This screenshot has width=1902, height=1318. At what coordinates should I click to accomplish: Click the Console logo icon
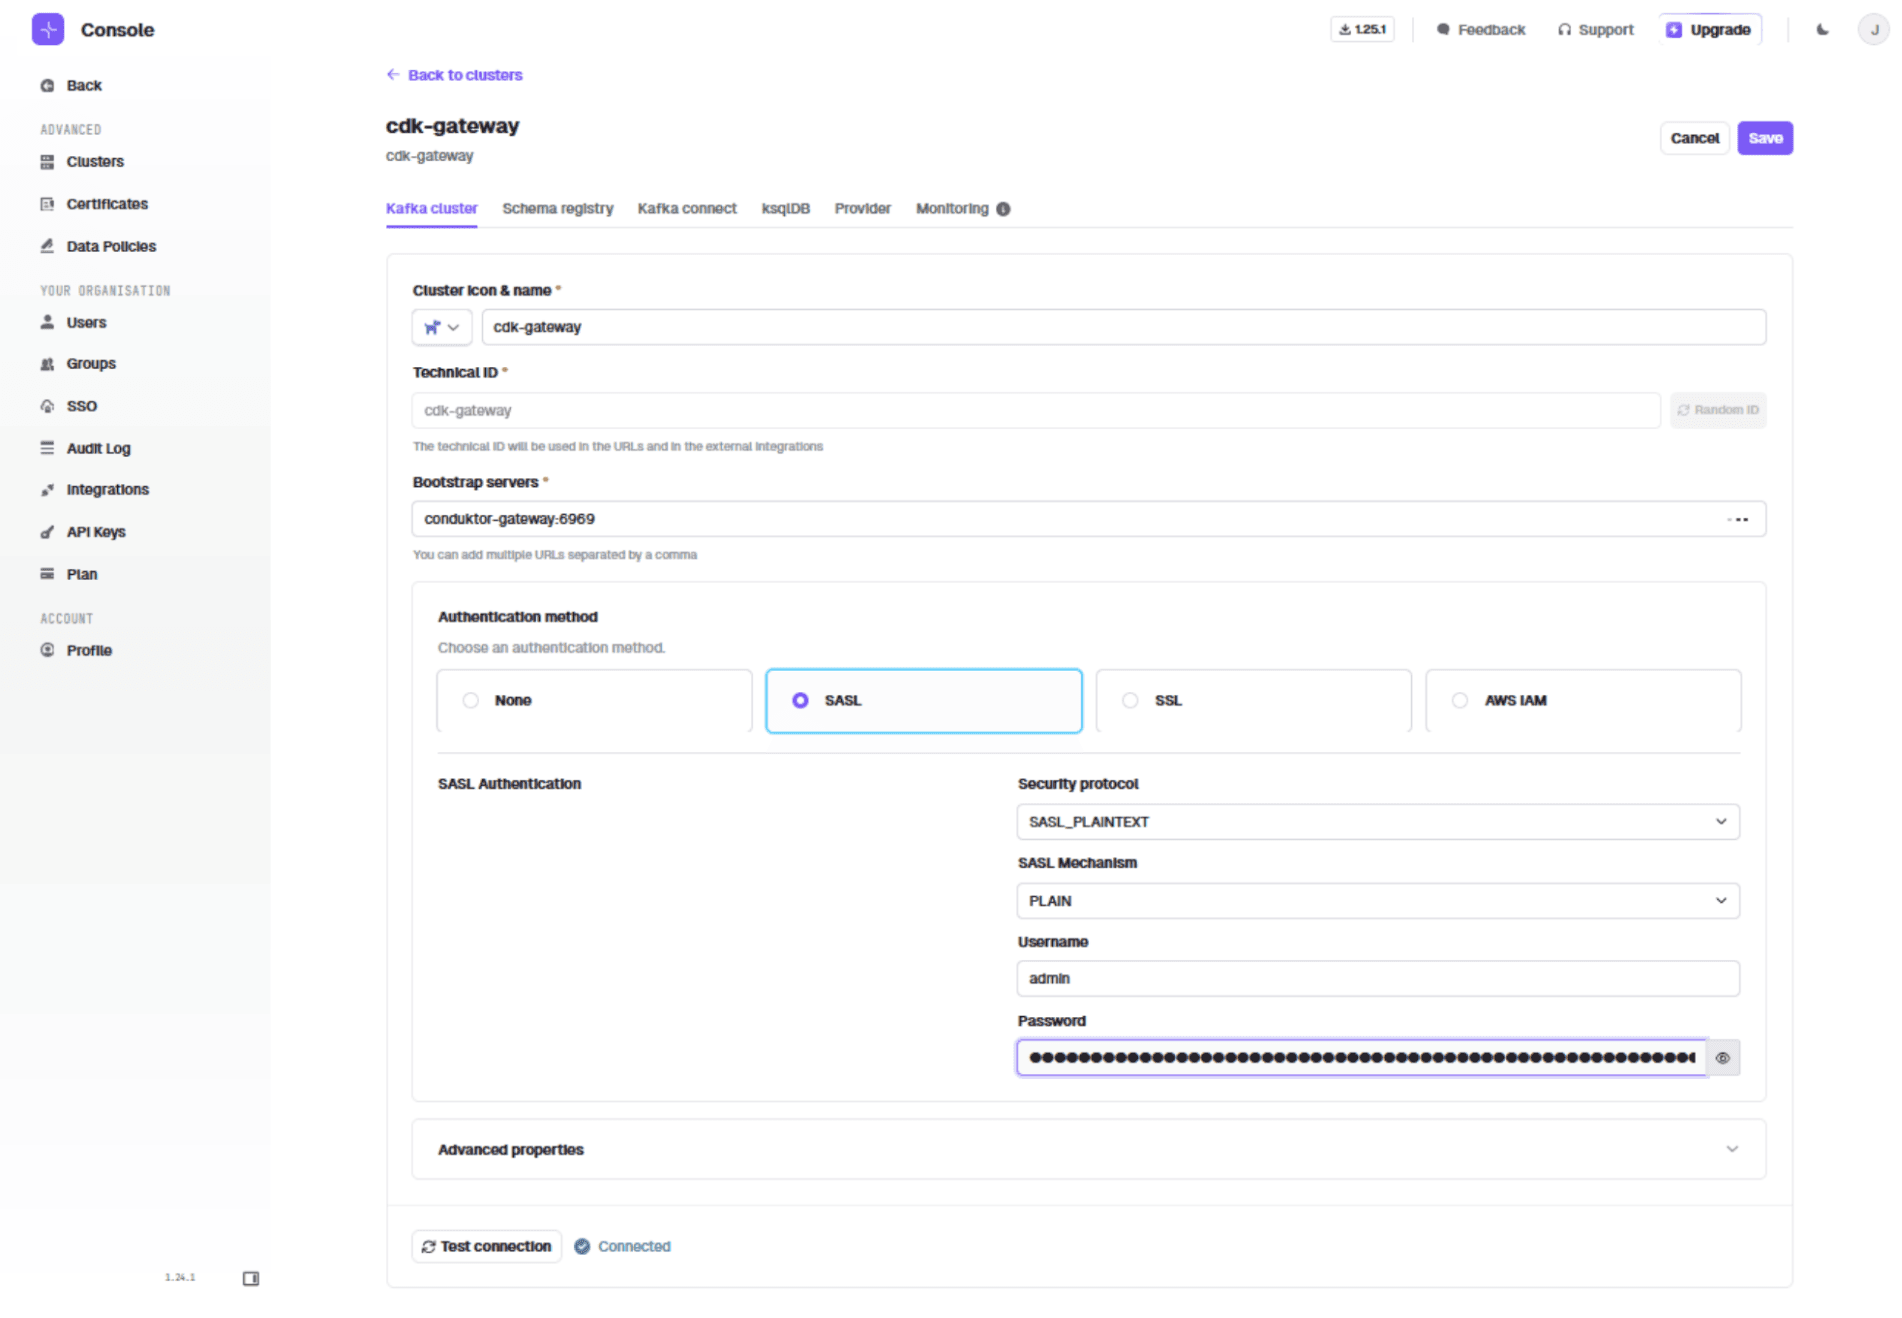coord(48,30)
